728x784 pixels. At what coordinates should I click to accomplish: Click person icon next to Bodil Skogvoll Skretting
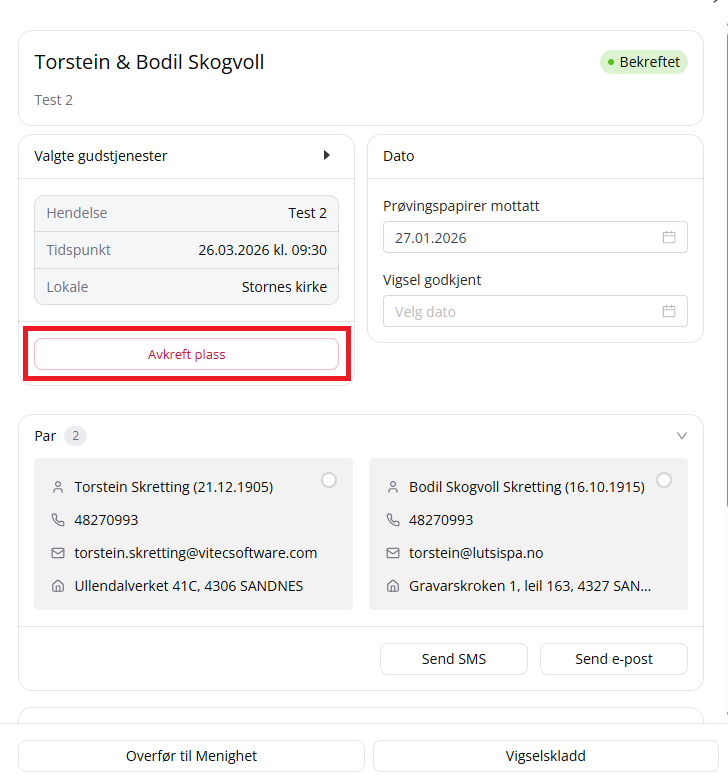pyautogui.click(x=393, y=487)
